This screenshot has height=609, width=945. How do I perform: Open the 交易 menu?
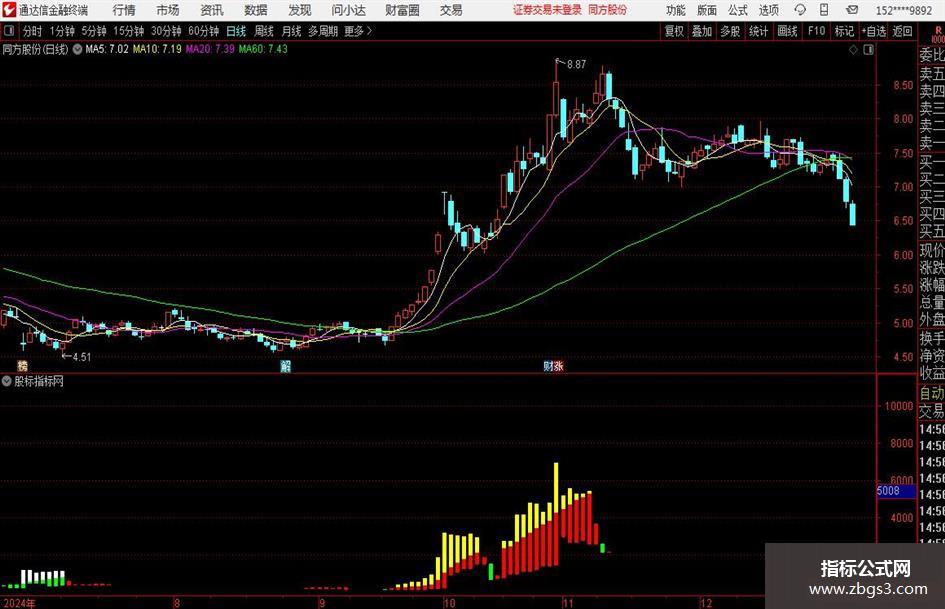click(x=451, y=10)
